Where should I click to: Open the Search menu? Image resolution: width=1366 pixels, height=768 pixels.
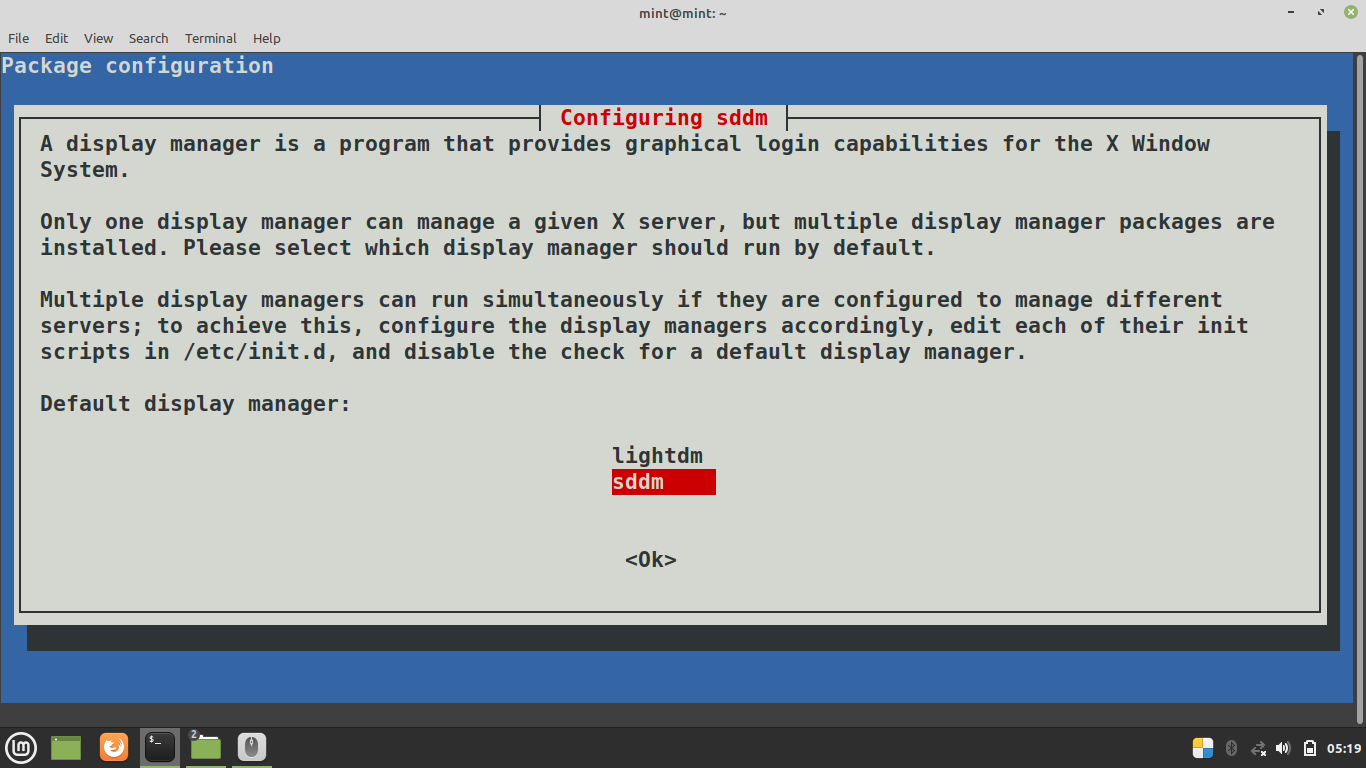point(148,38)
